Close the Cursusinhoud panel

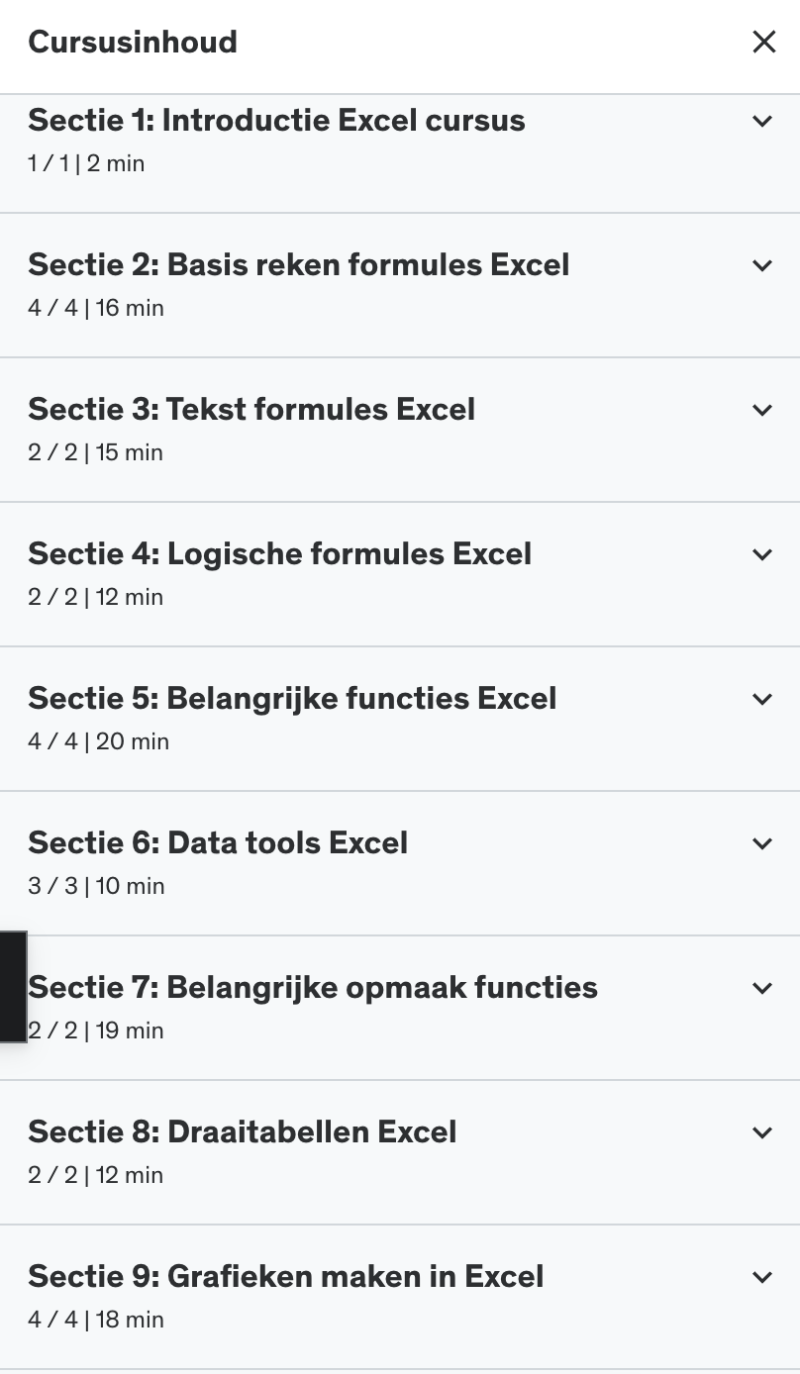pyautogui.click(x=763, y=42)
